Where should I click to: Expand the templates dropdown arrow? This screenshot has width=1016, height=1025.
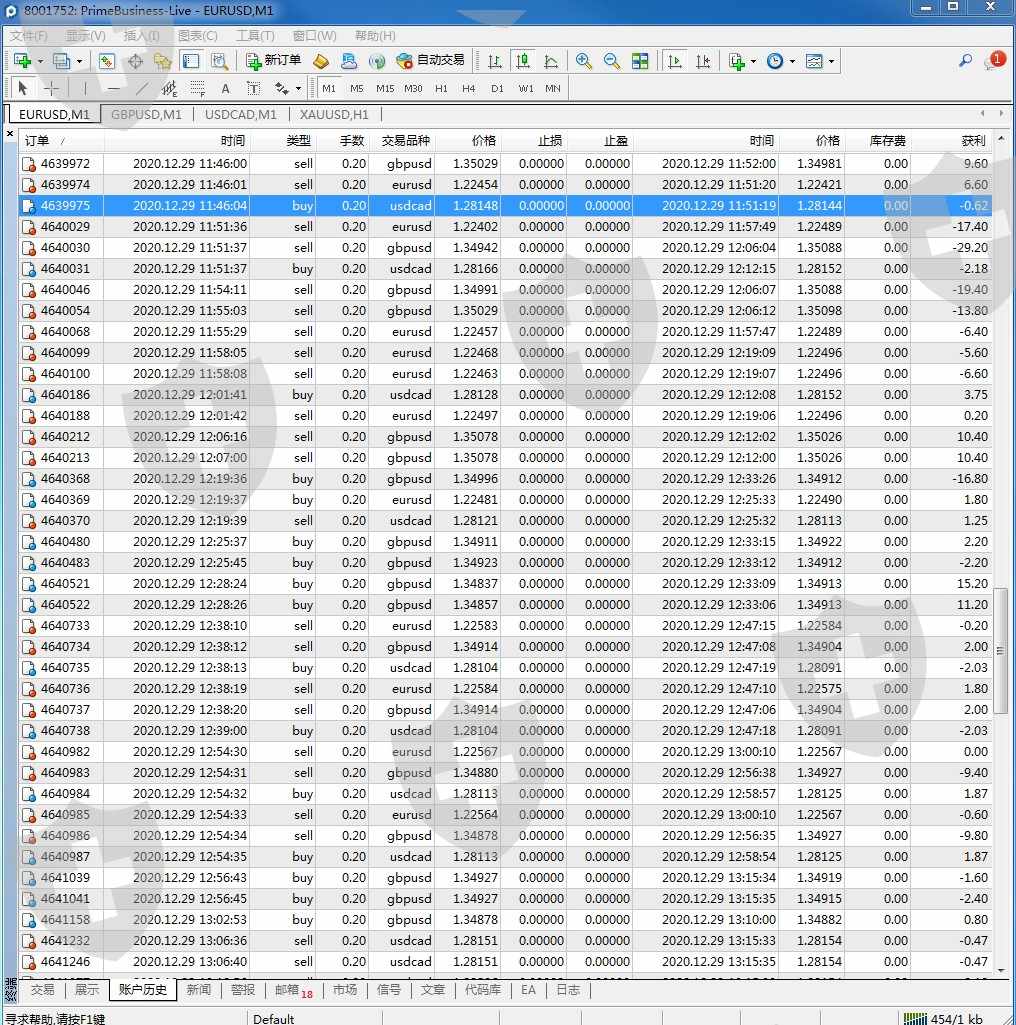pos(831,61)
